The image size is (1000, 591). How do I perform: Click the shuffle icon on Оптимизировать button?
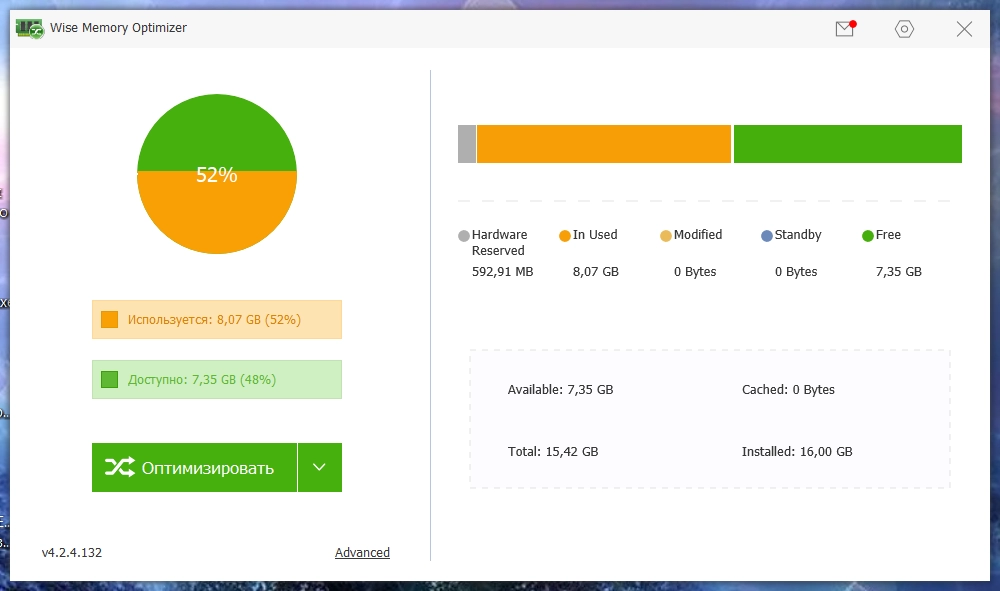[120, 467]
